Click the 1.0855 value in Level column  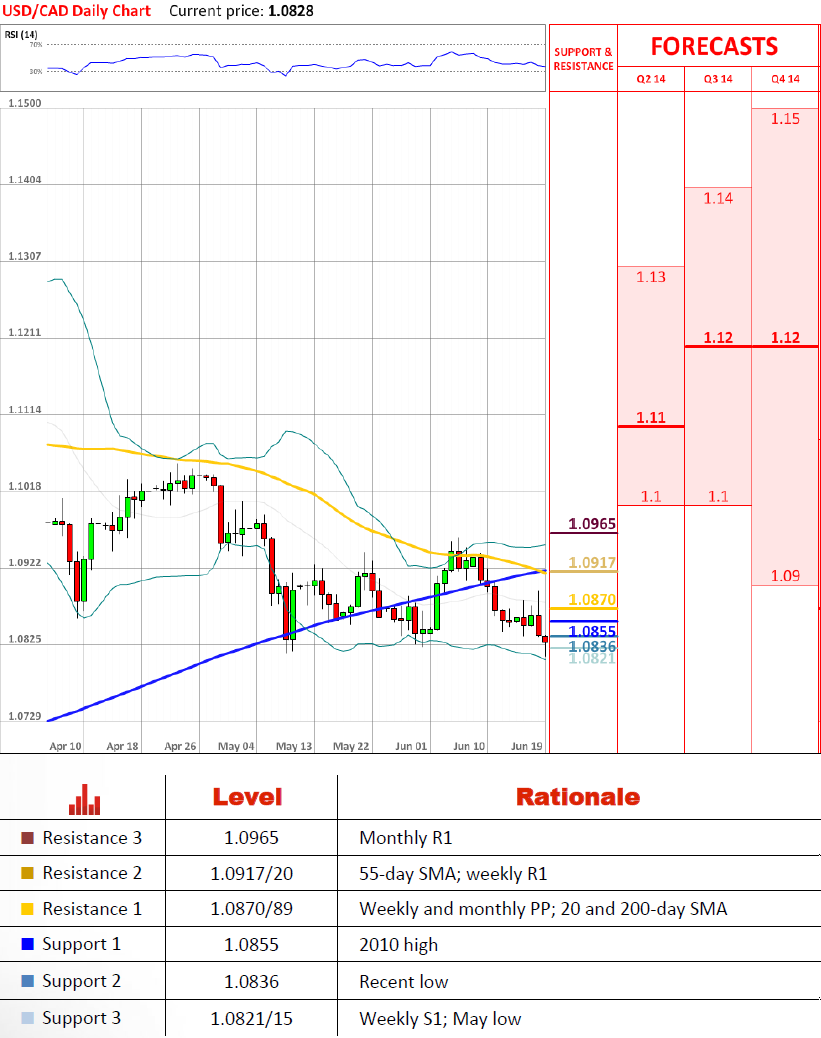(252, 945)
